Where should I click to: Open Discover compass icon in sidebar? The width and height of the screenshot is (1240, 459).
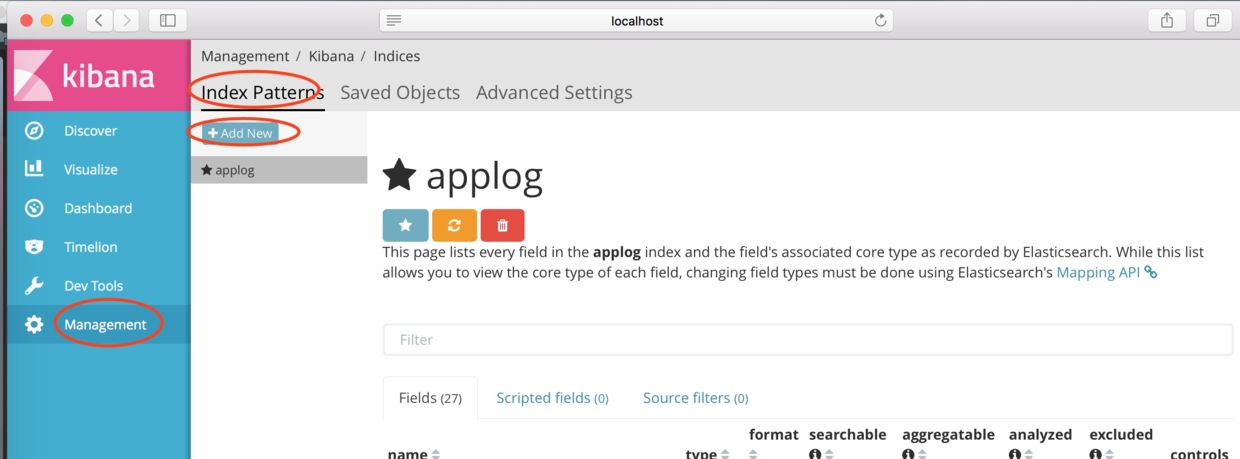(x=34, y=131)
